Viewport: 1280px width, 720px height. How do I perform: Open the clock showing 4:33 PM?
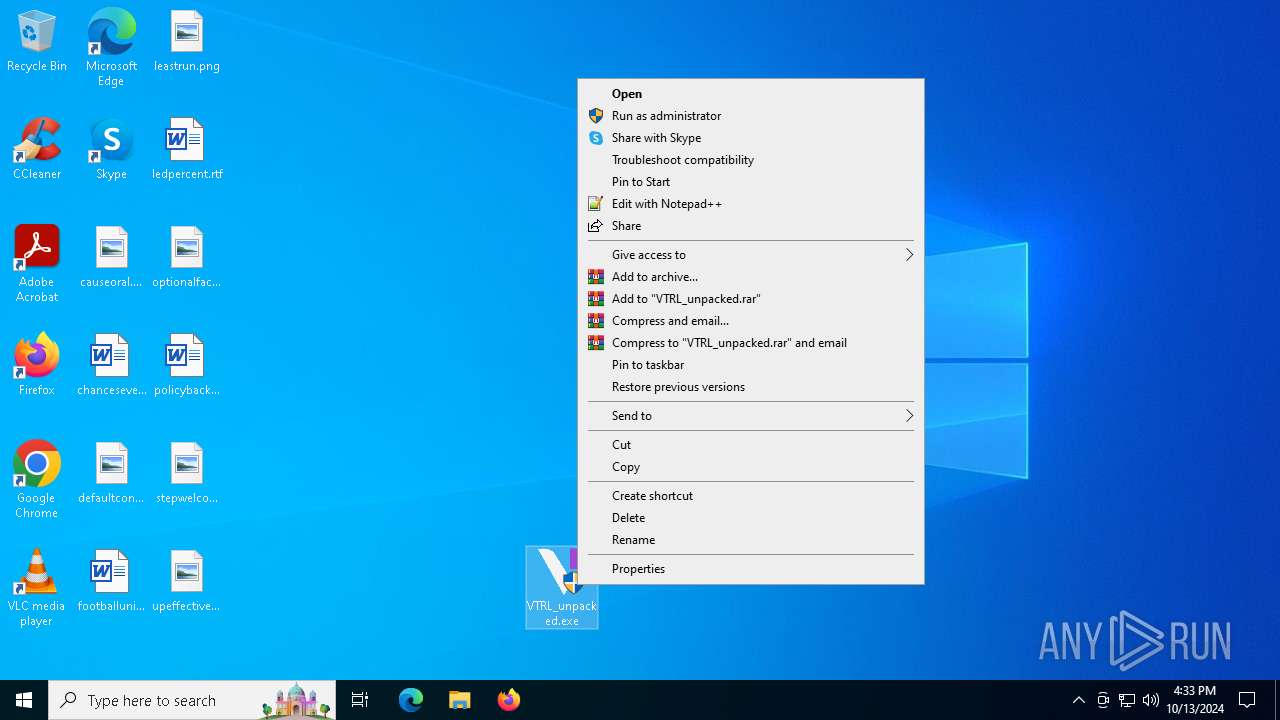[1195, 700]
